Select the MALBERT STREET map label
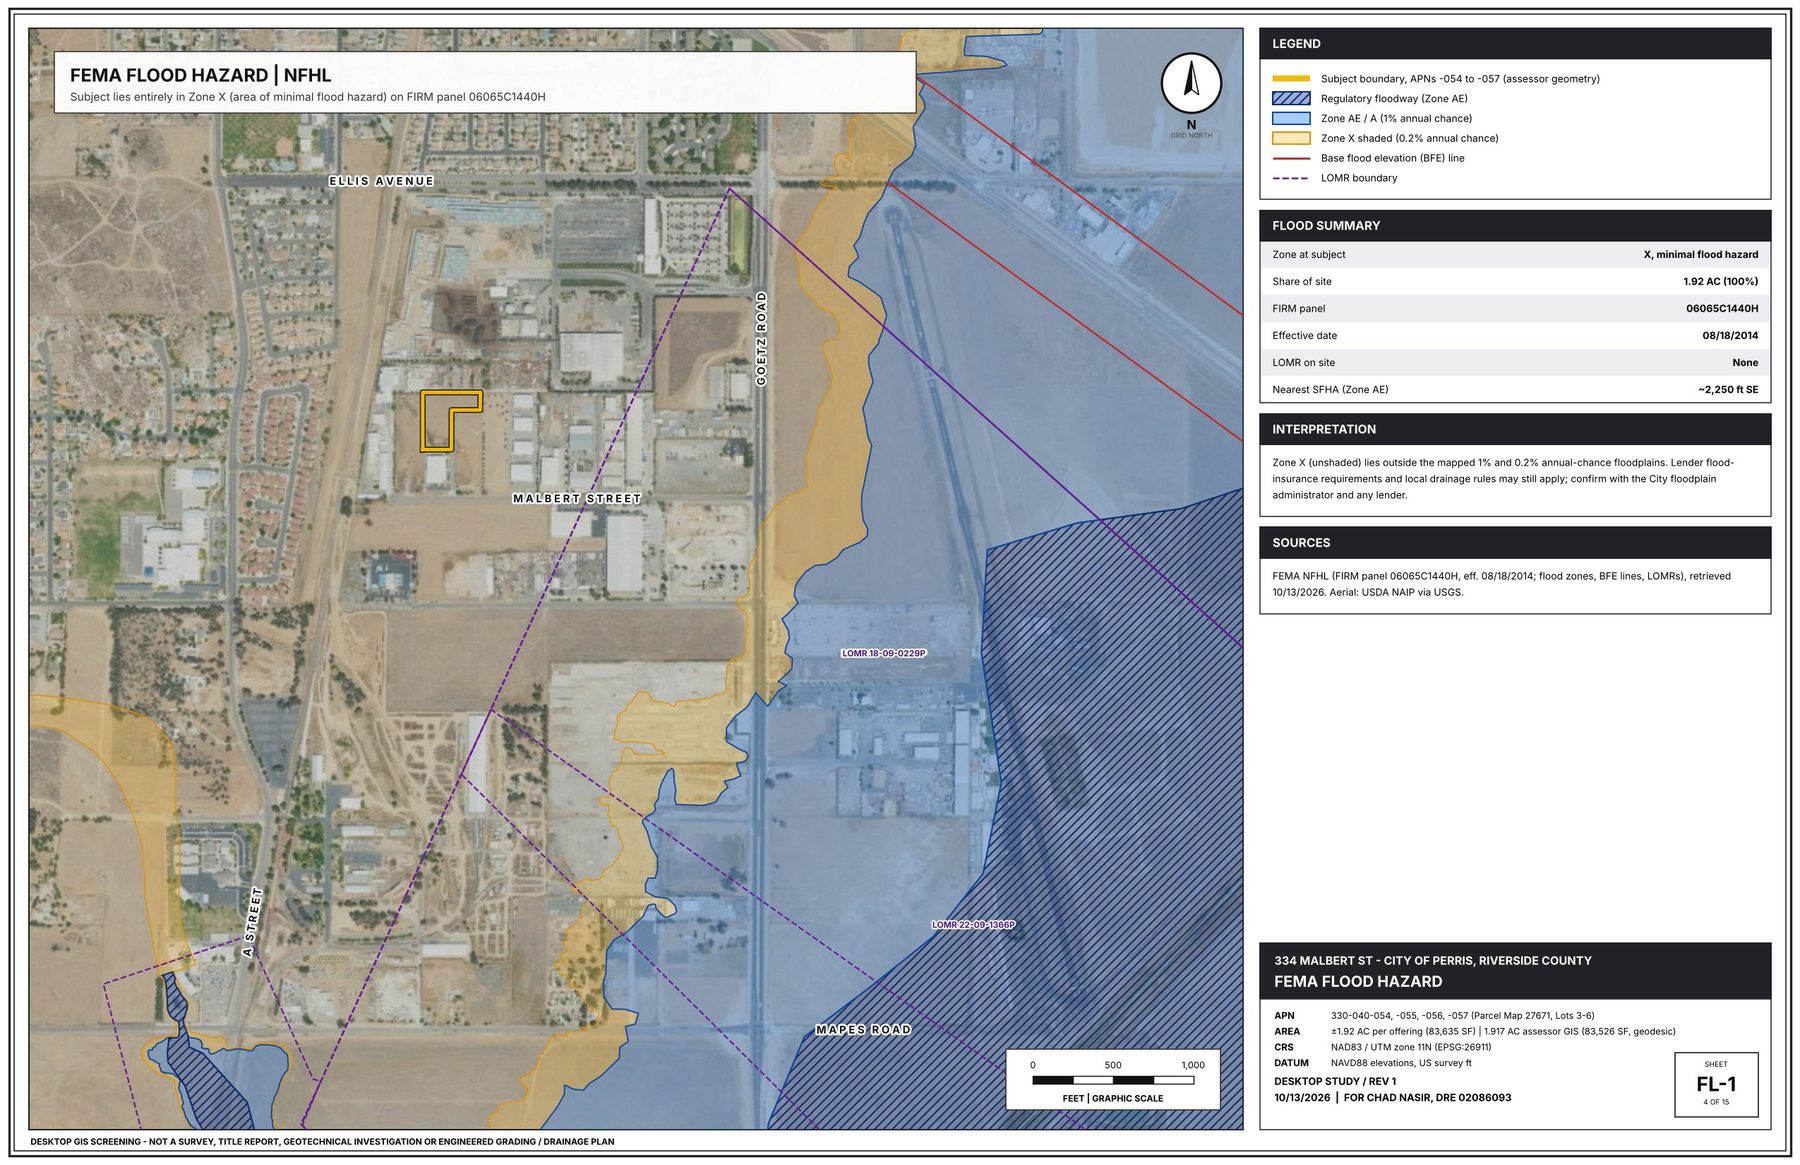 (x=577, y=498)
